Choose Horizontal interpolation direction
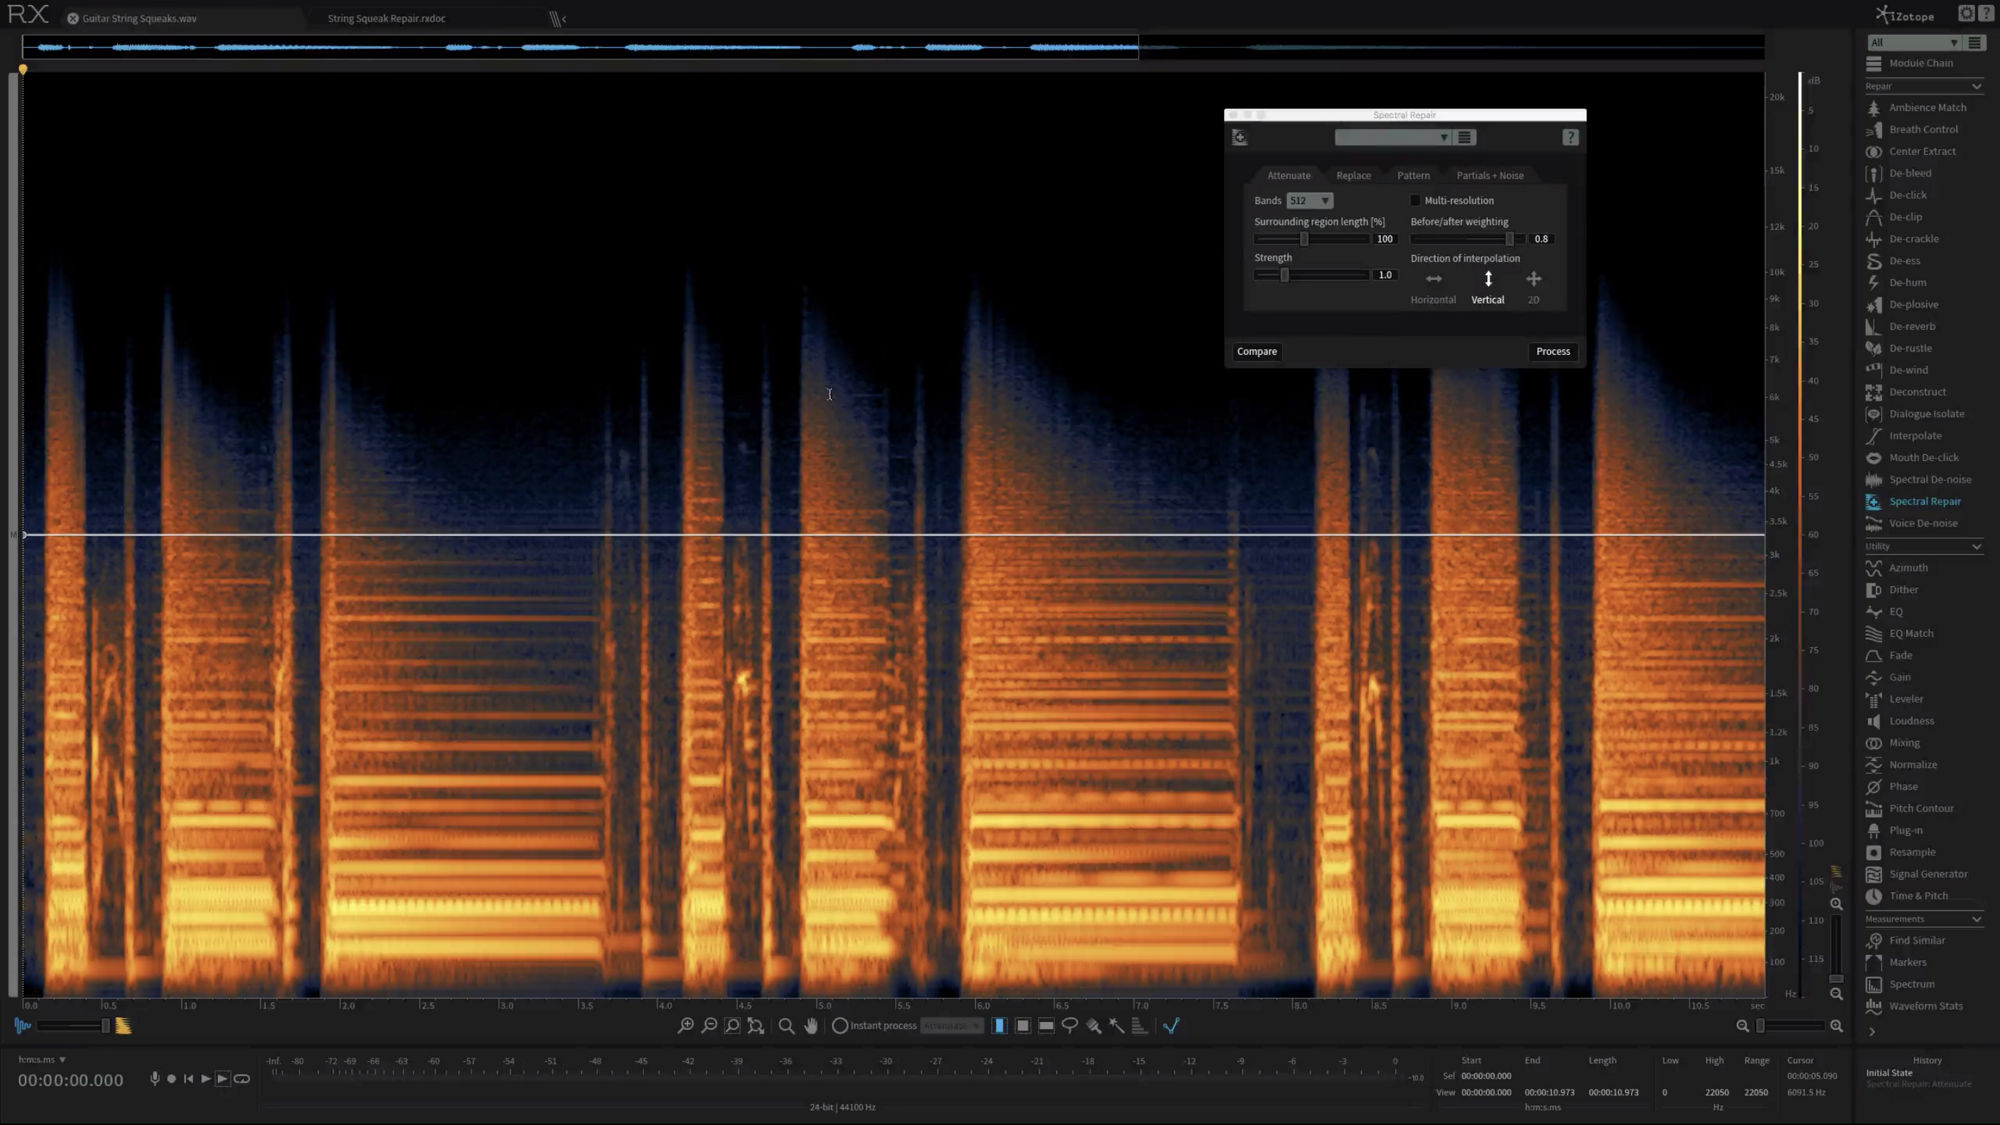 1433,280
